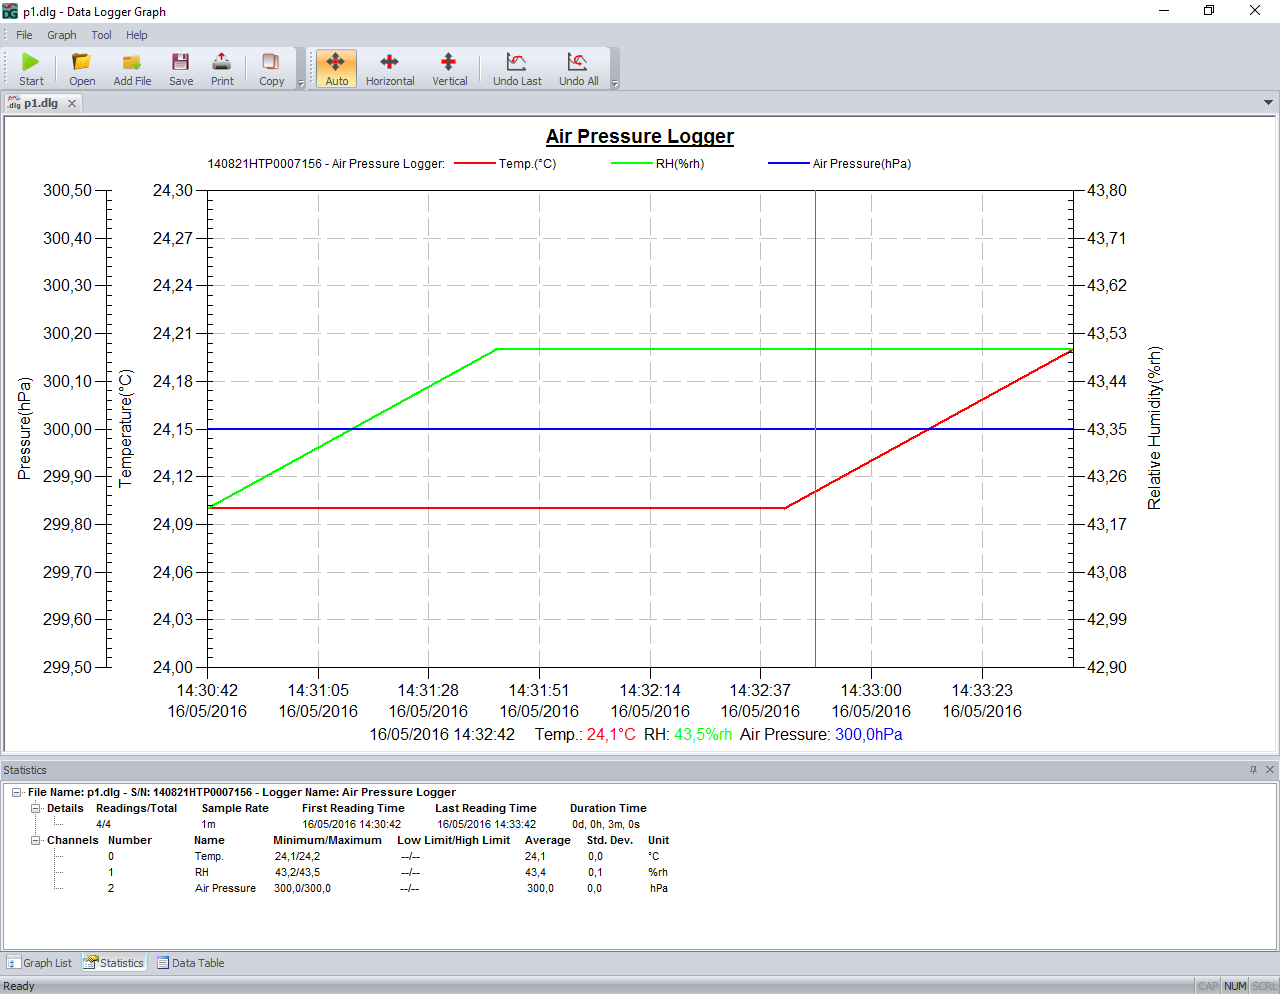The height and width of the screenshot is (994, 1280).
Task: Collapse the Details node in Statistics
Action: tap(34, 808)
